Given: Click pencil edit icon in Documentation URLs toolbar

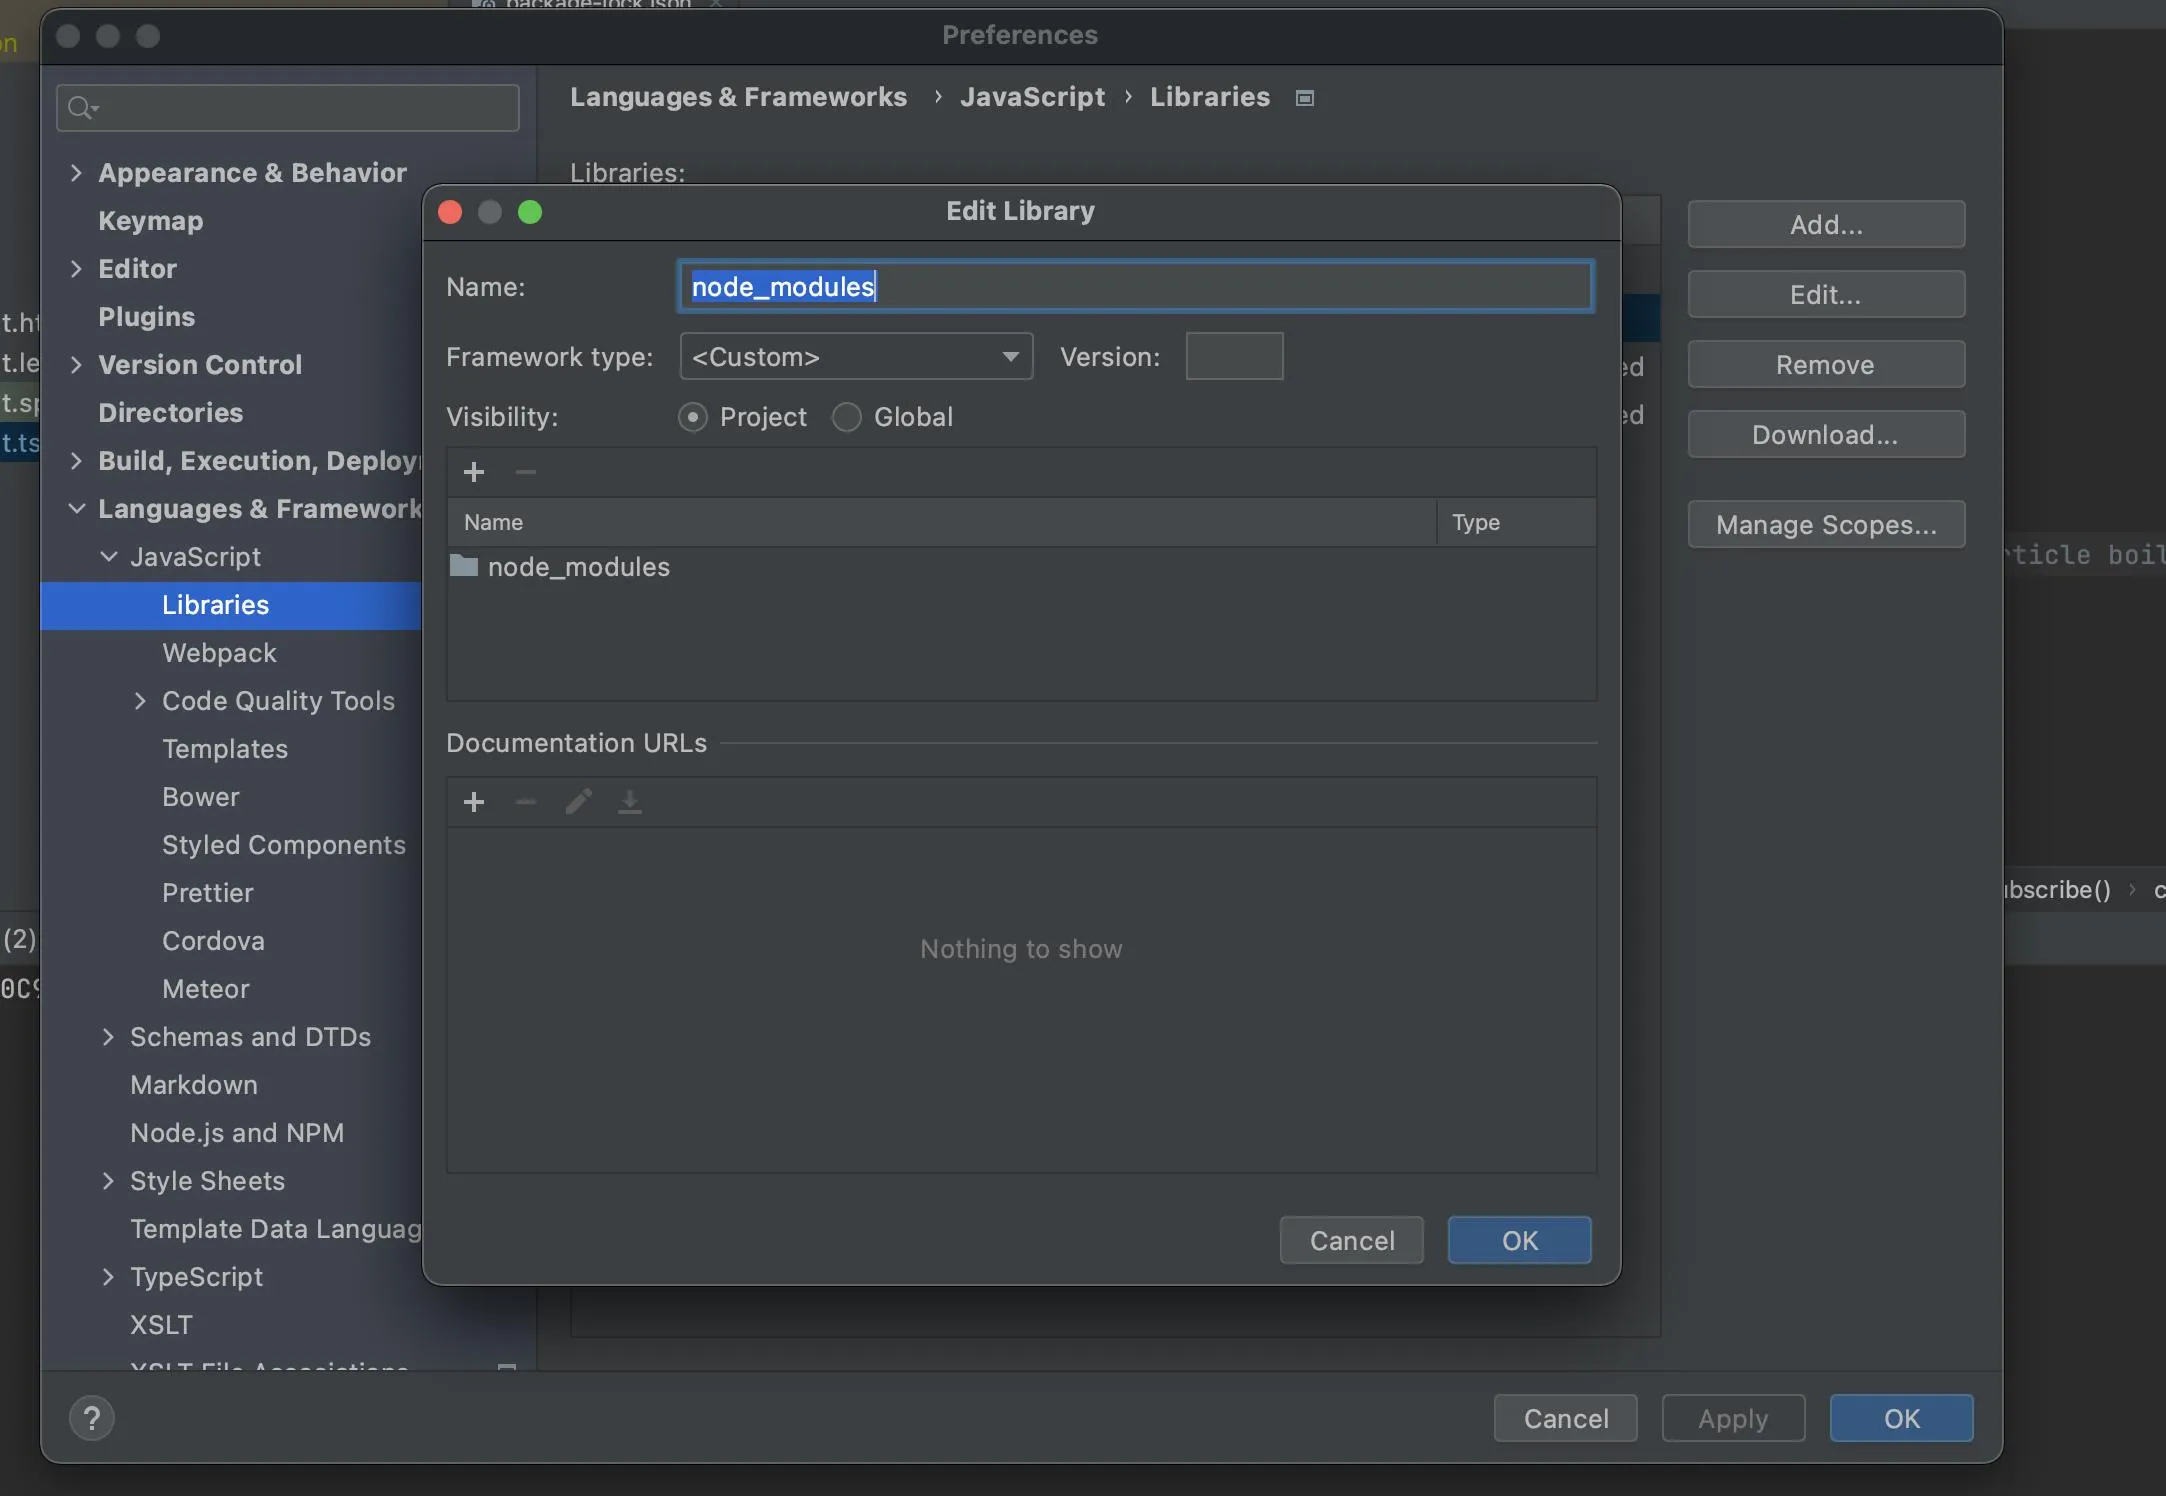Looking at the screenshot, I should pyautogui.click(x=578, y=802).
